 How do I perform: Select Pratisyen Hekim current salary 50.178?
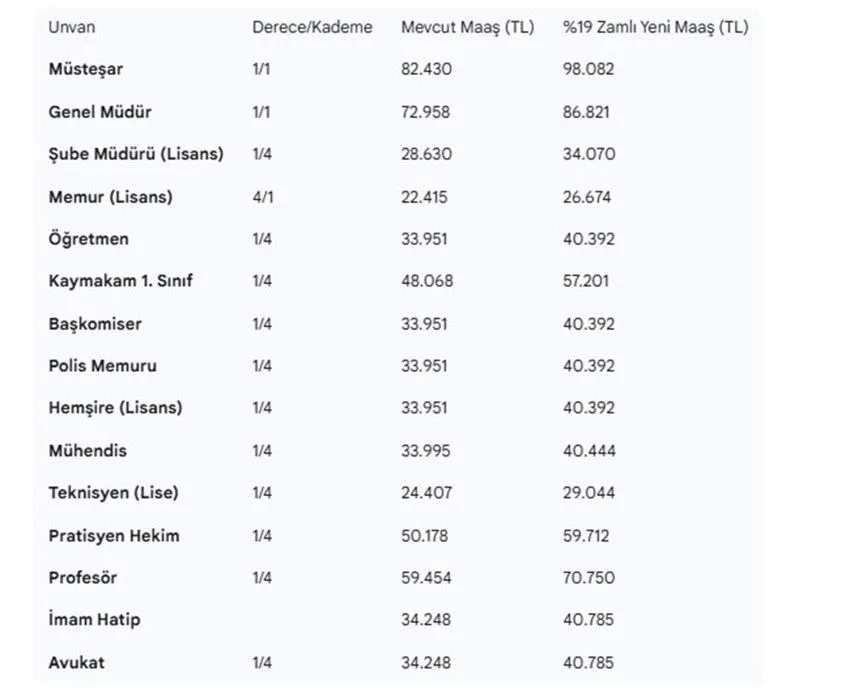(426, 536)
